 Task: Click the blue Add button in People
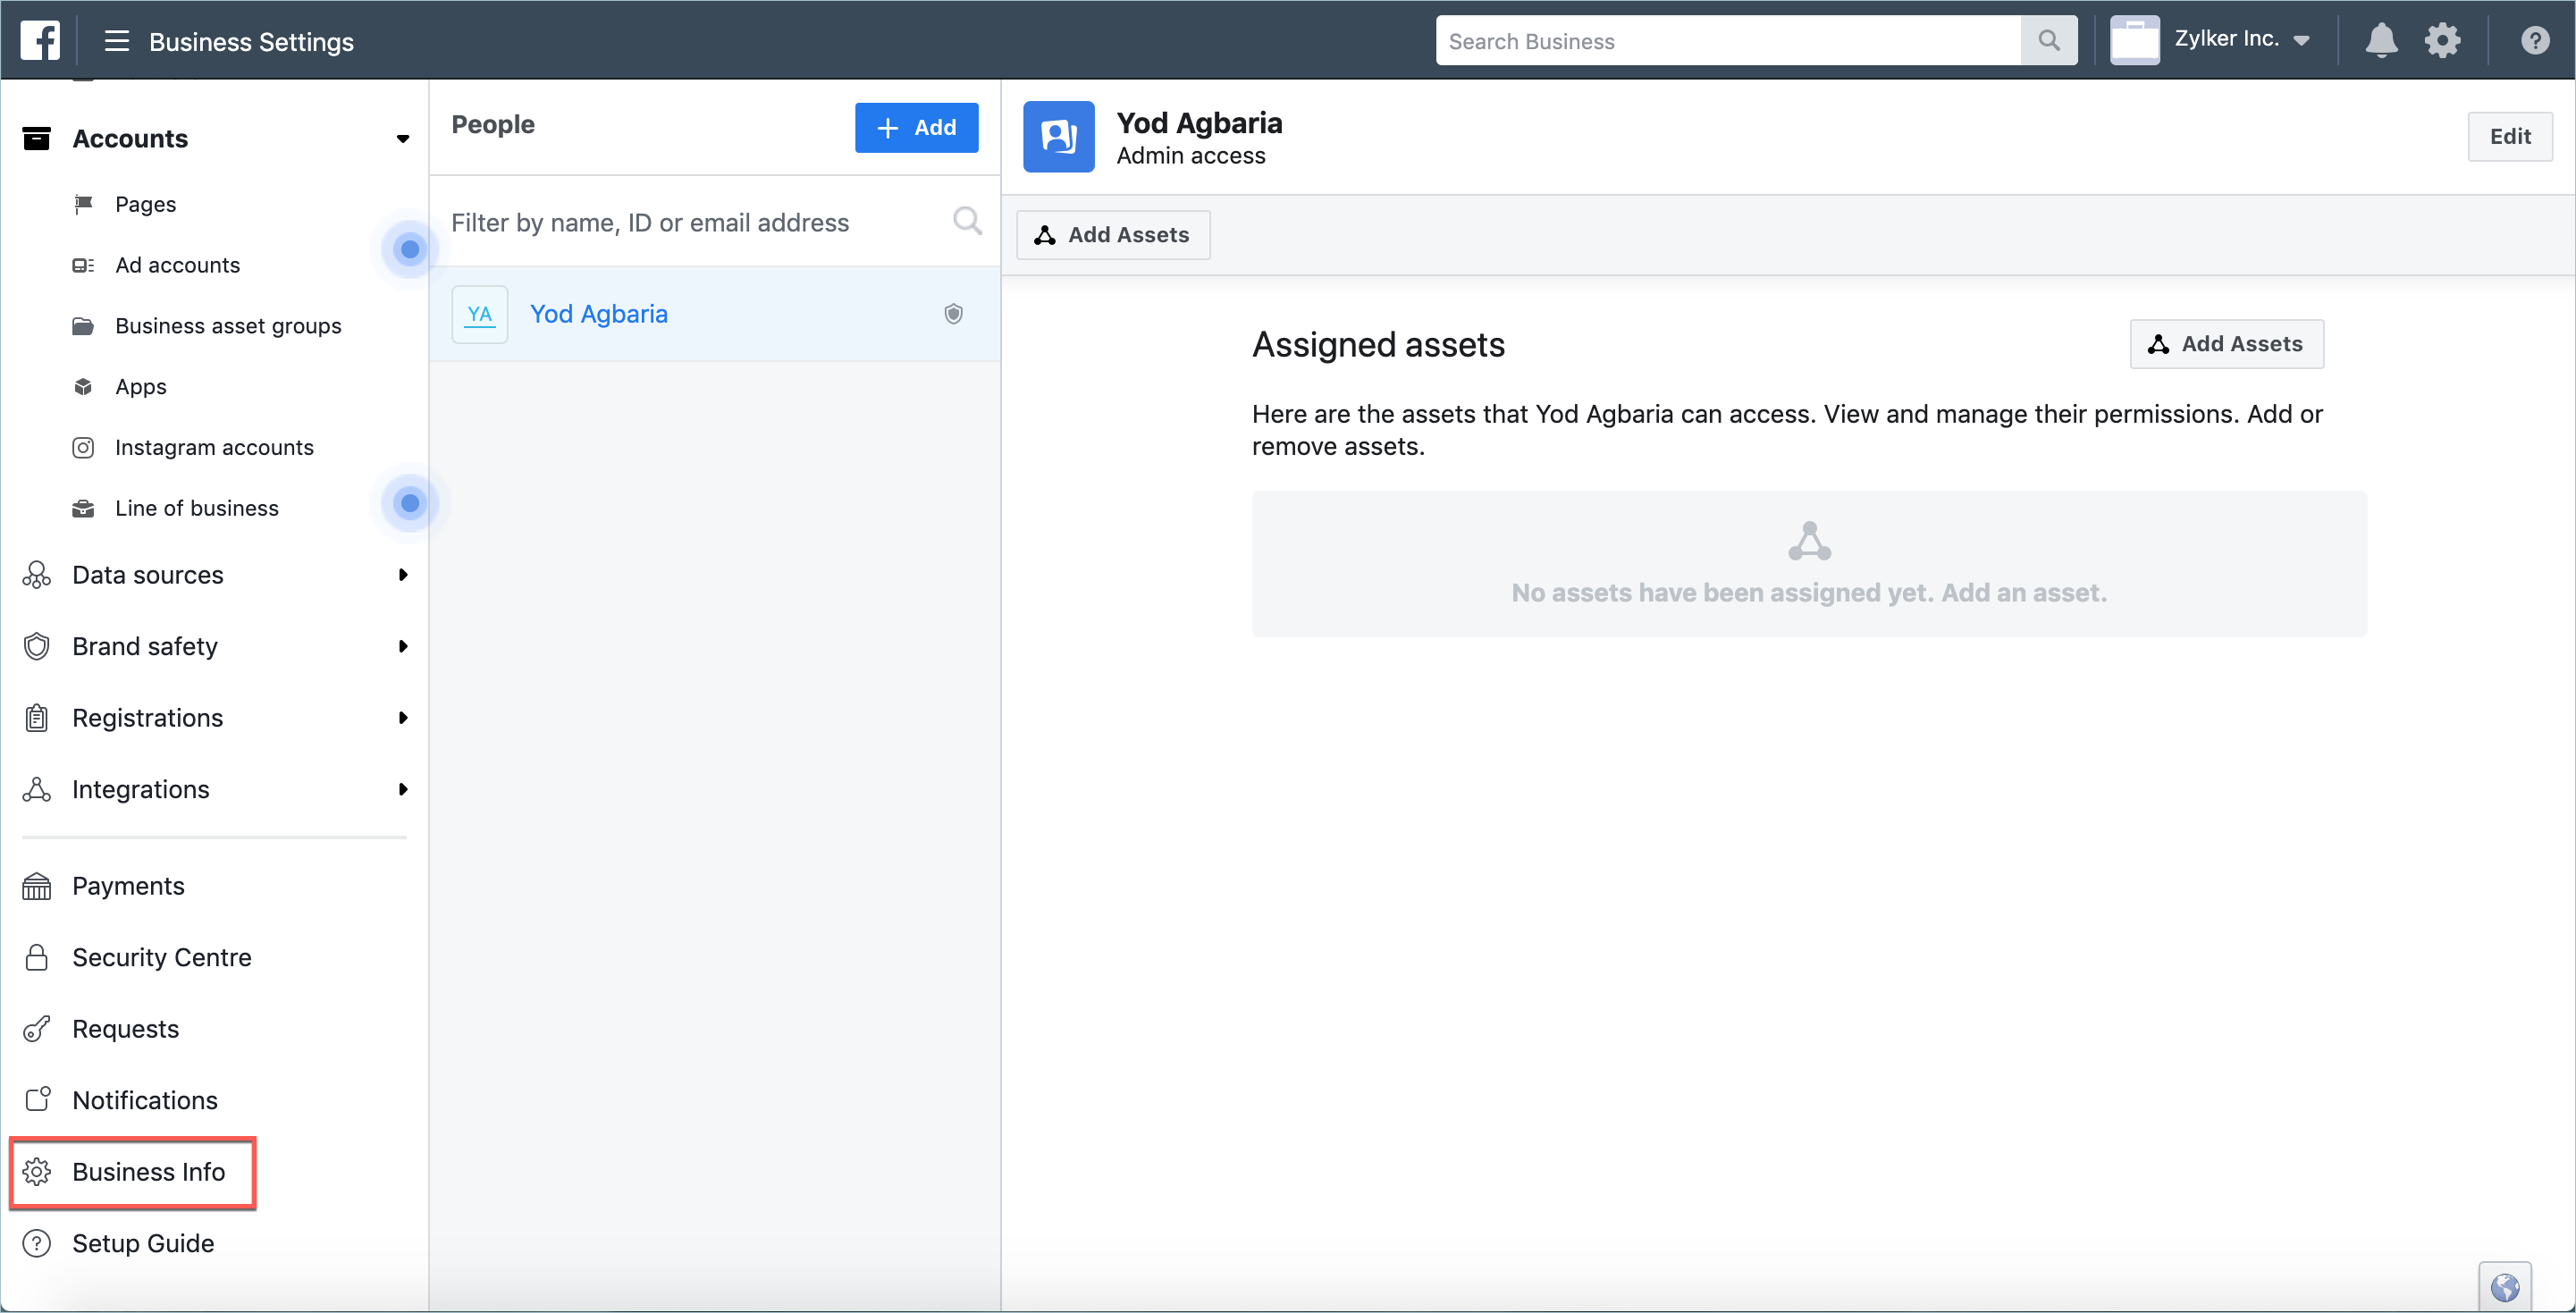coord(916,127)
